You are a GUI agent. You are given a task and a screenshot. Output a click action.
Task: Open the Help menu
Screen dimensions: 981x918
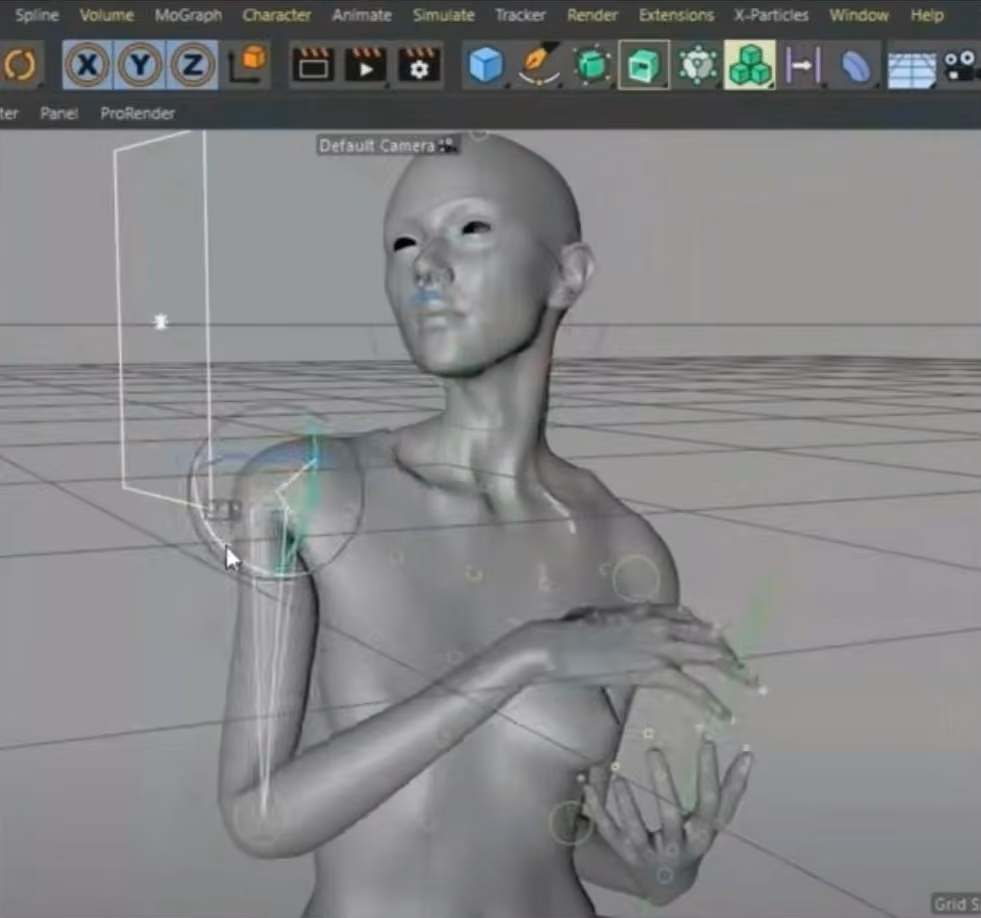pos(927,15)
